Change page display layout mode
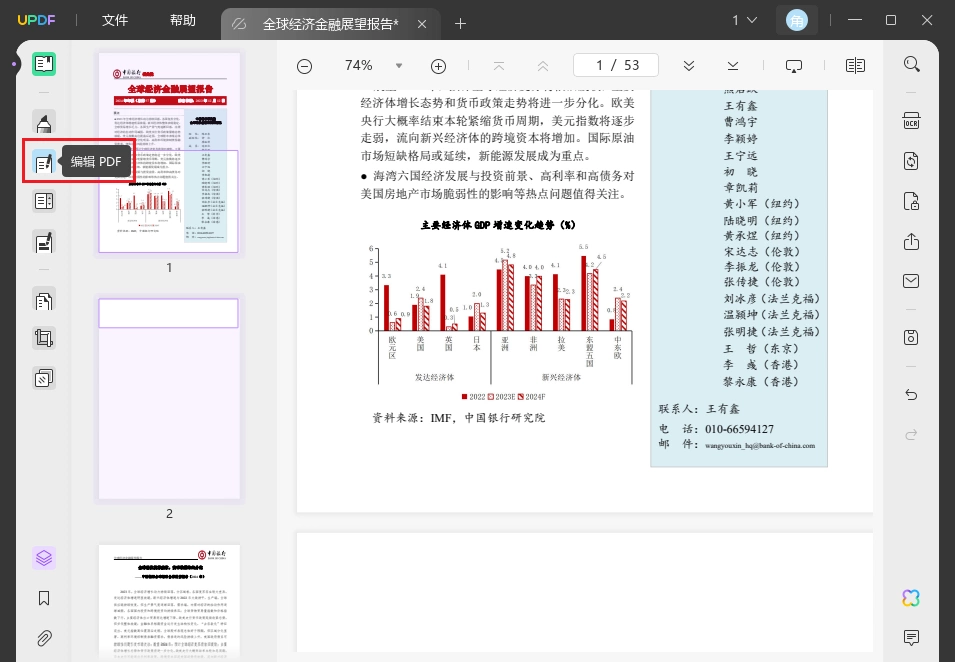 pyautogui.click(x=855, y=66)
